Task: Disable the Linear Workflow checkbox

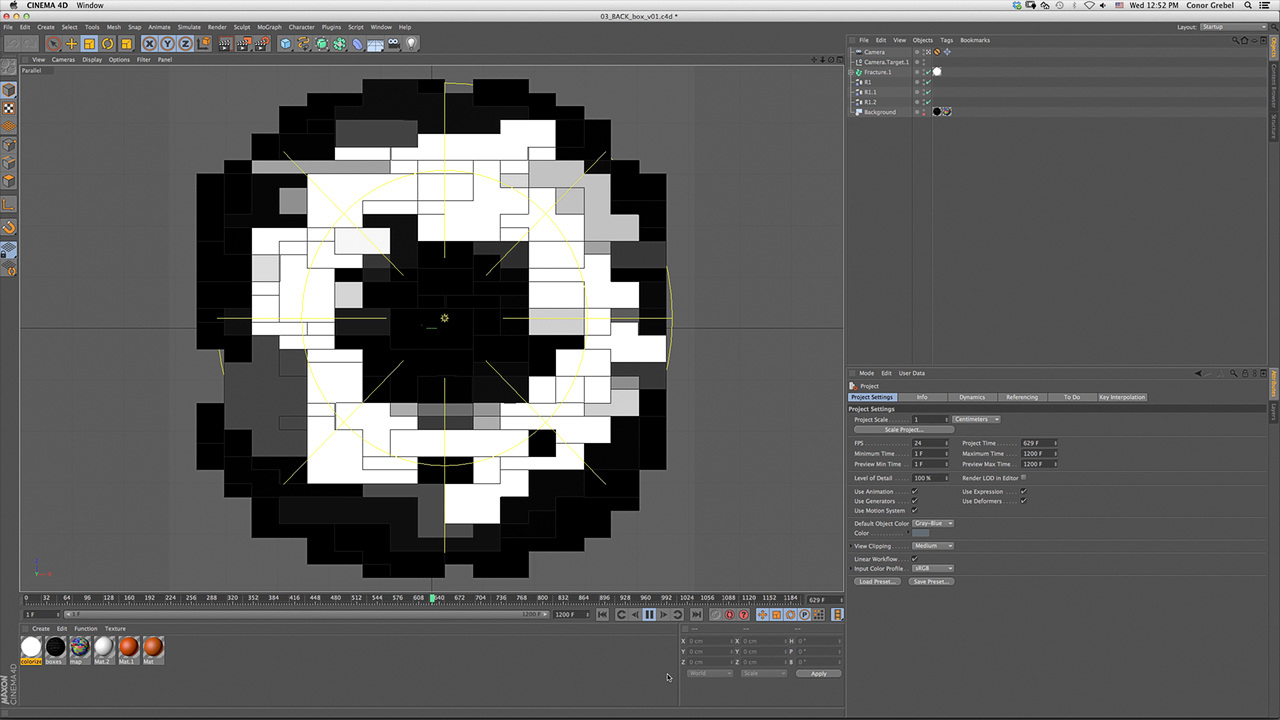Action: 915,559
